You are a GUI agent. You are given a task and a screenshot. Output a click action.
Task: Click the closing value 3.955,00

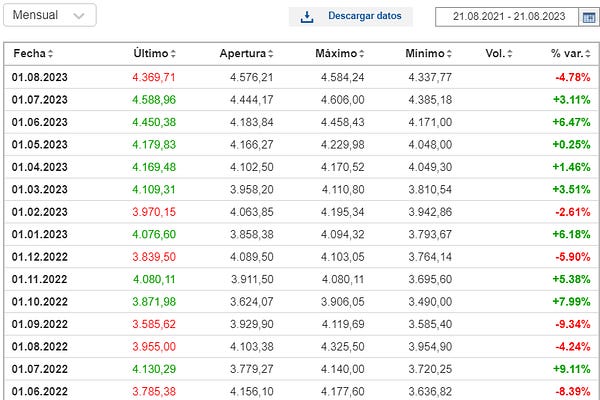[154, 347]
